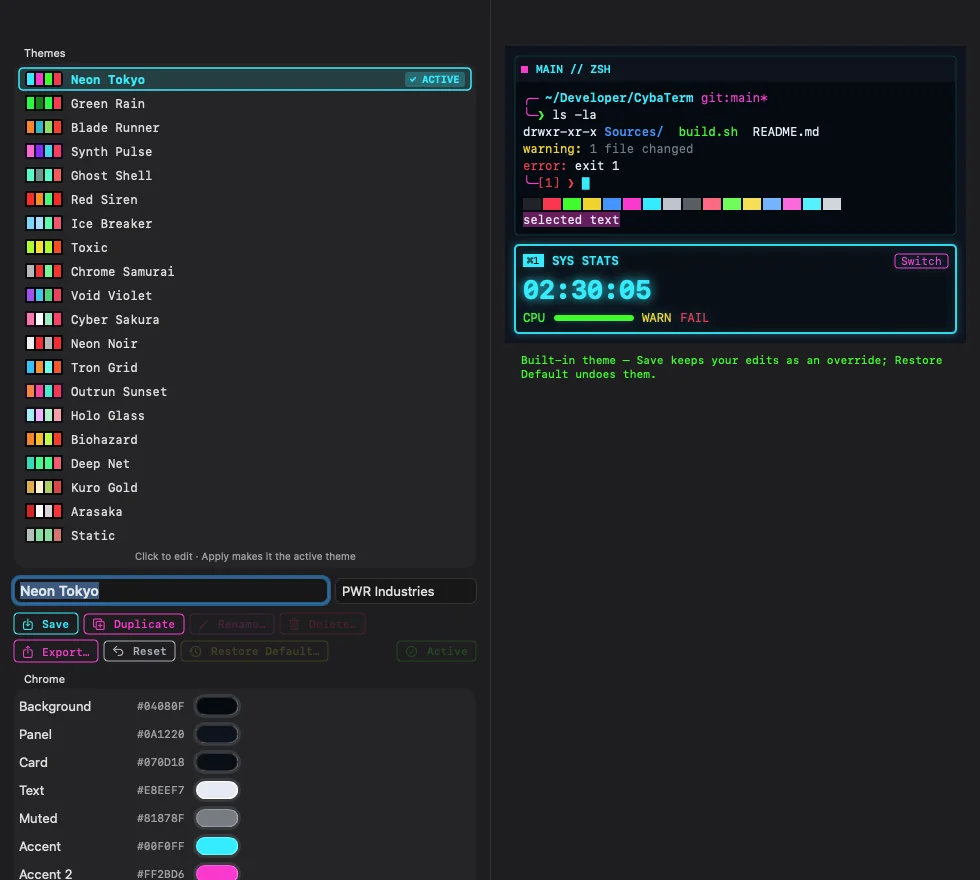The width and height of the screenshot is (980, 880).
Task: Click the Accent hex value #00F0FF
Action: tap(161, 846)
